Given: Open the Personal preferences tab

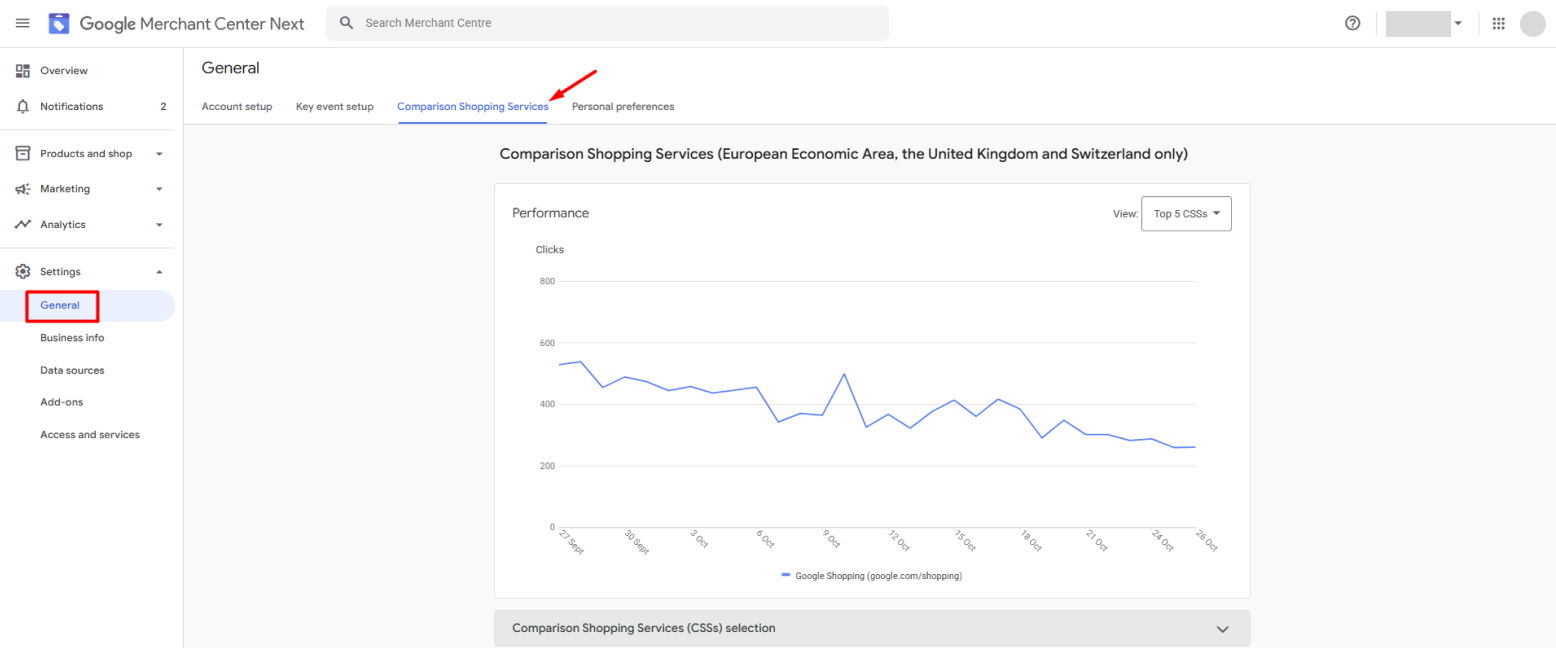Looking at the screenshot, I should pos(622,107).
